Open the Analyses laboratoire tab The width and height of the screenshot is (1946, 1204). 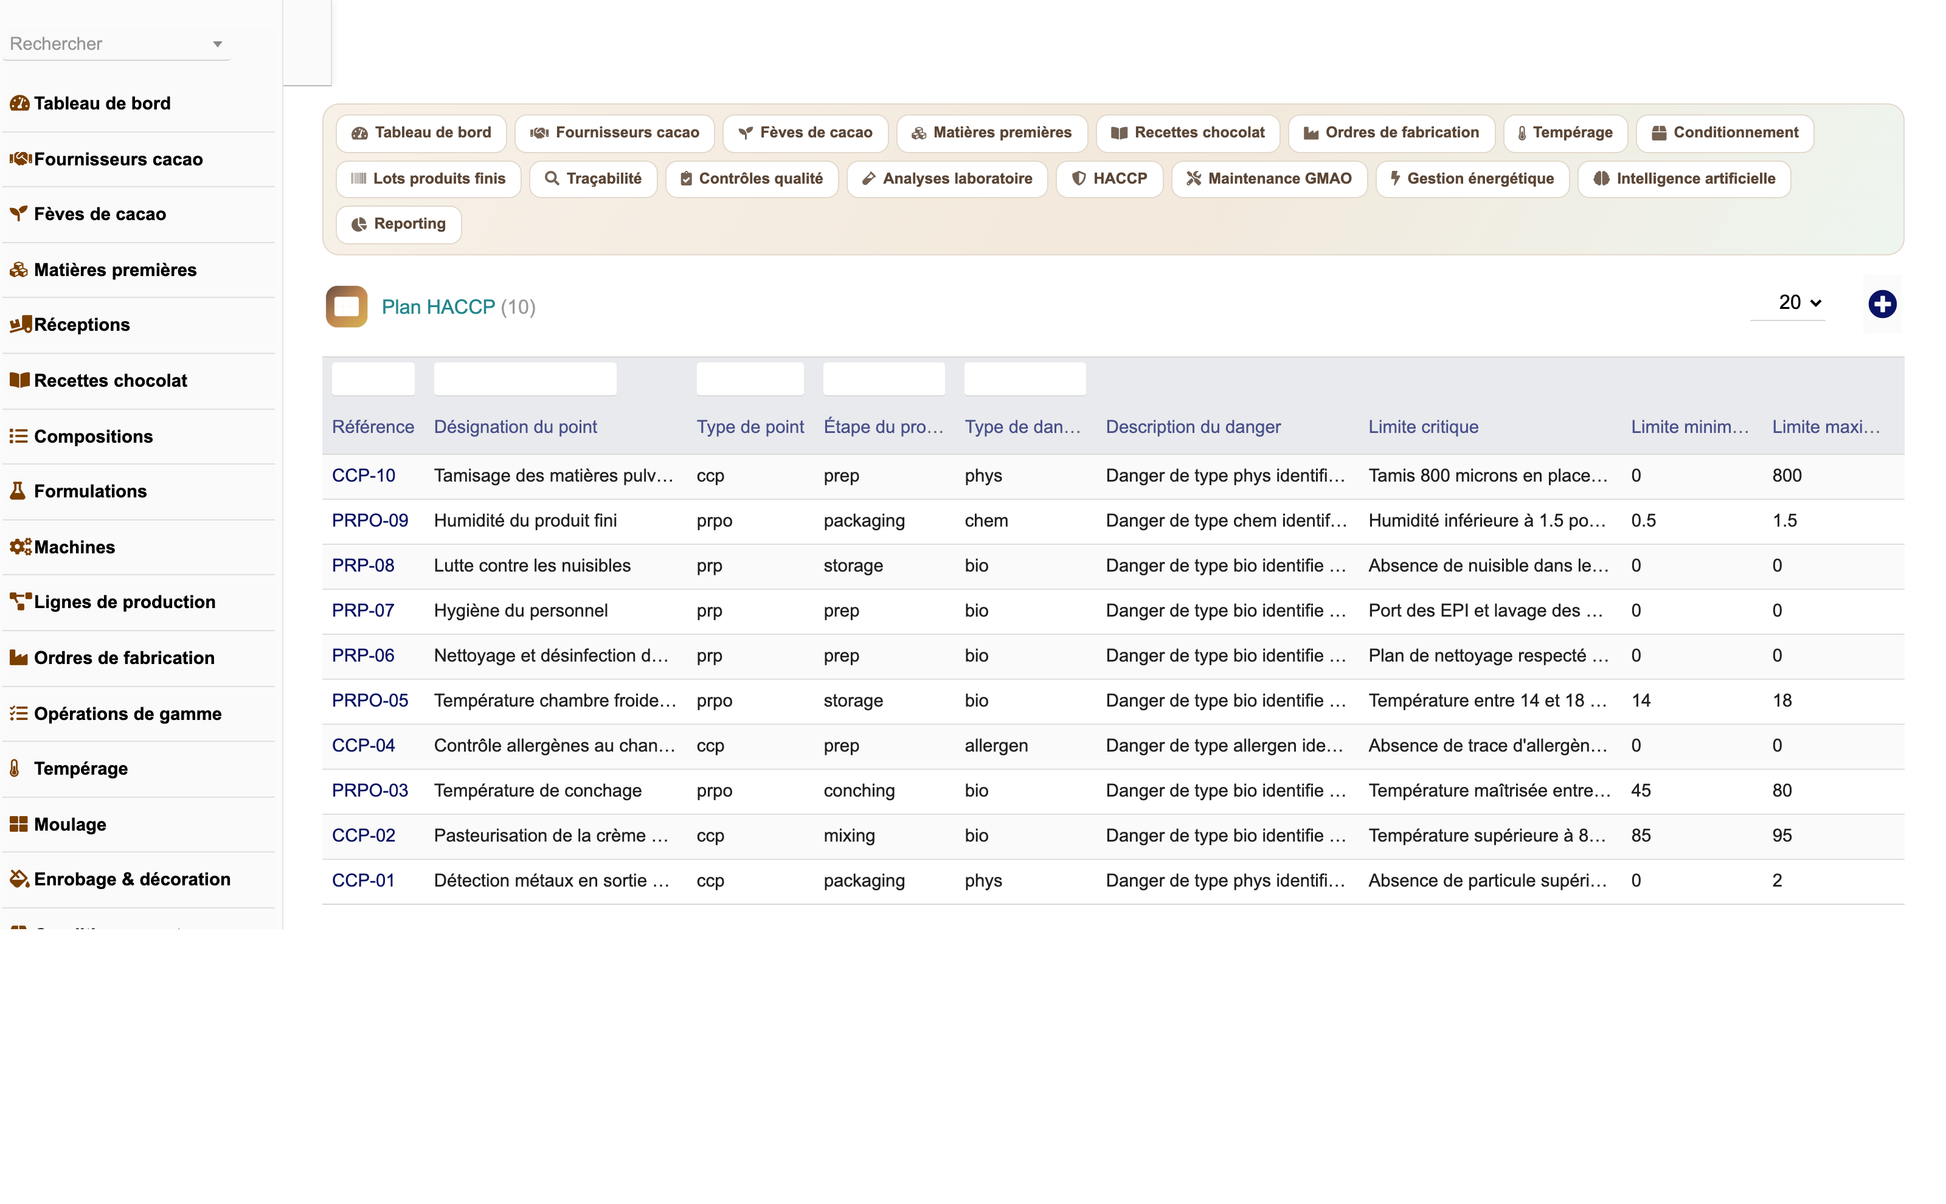coord(946,179)
